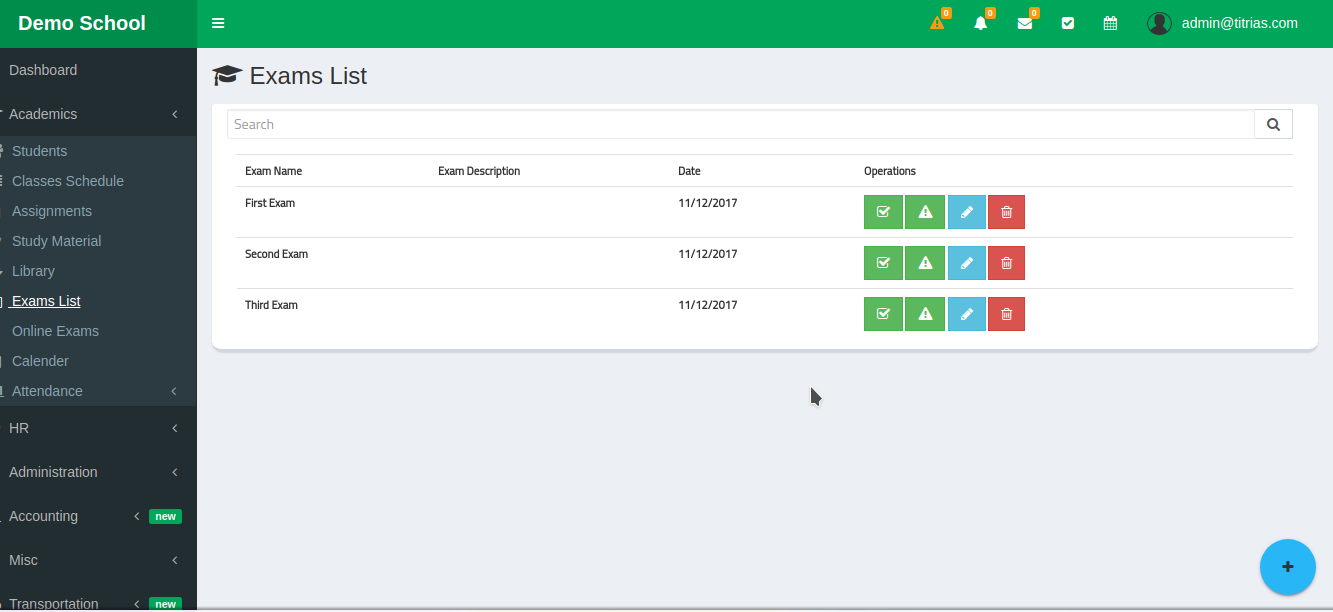Click the Operations column header
The image size is (1333, 612).
(890, 171)
